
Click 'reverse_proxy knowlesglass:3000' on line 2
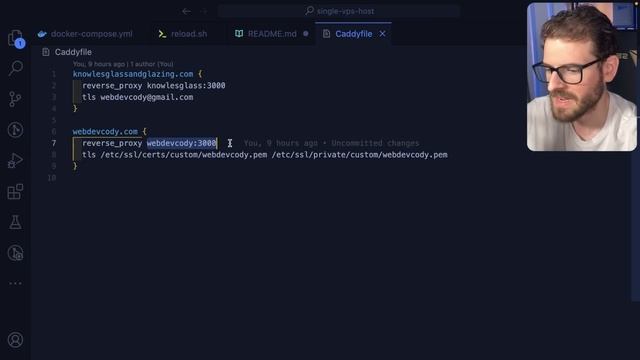coord(154,86)
